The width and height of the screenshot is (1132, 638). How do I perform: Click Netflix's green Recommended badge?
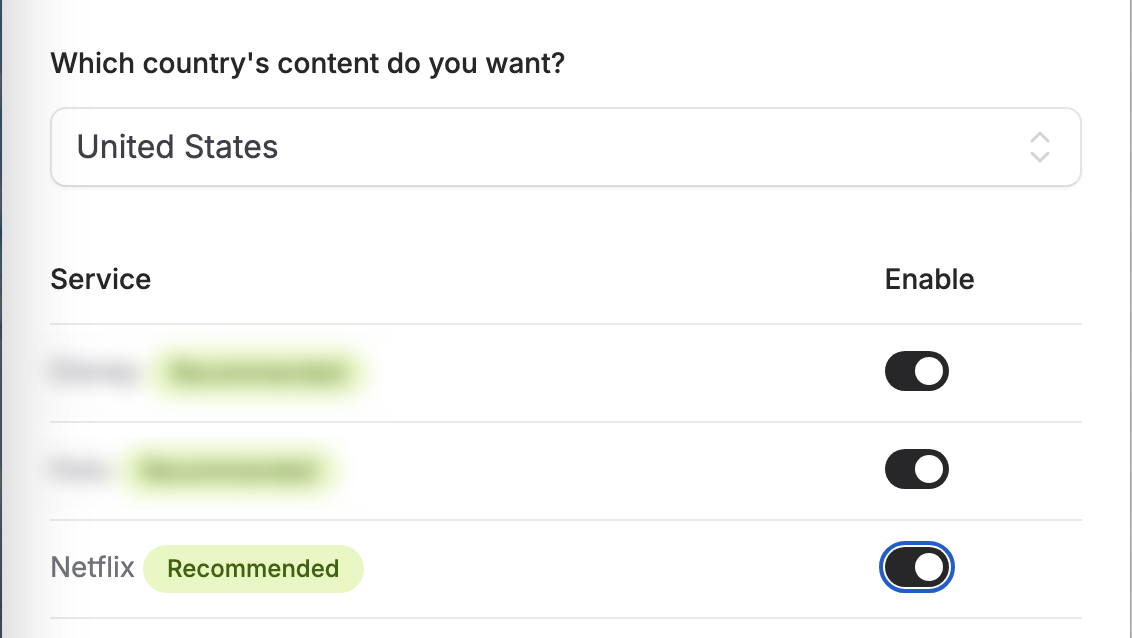pos(253,569)
